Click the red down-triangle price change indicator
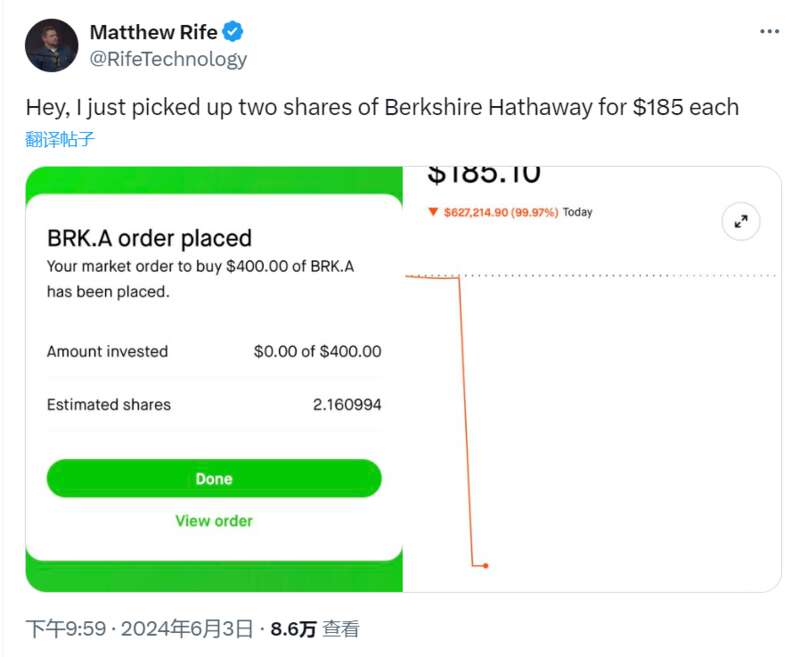800x657 pixels. pyautogui.click(x=433, y=212)
